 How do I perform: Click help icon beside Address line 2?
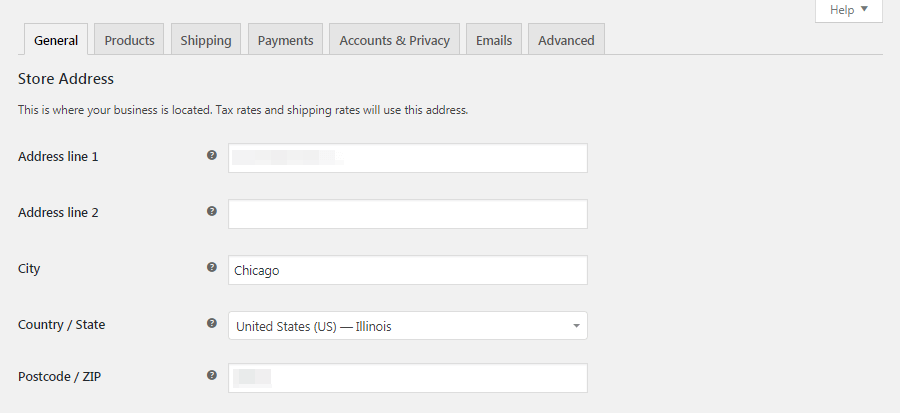pos(211,212)
